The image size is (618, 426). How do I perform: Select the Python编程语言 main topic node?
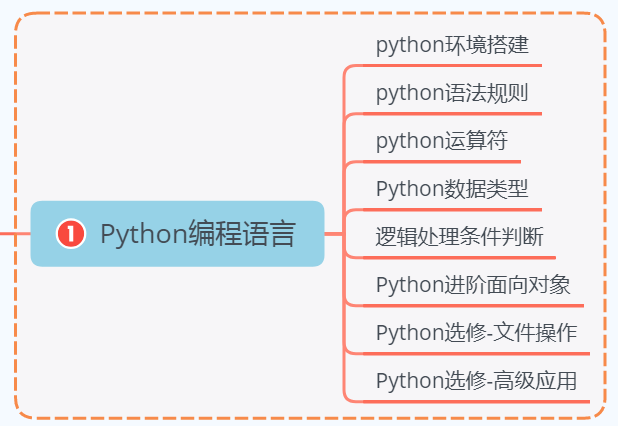pos(177,234)
